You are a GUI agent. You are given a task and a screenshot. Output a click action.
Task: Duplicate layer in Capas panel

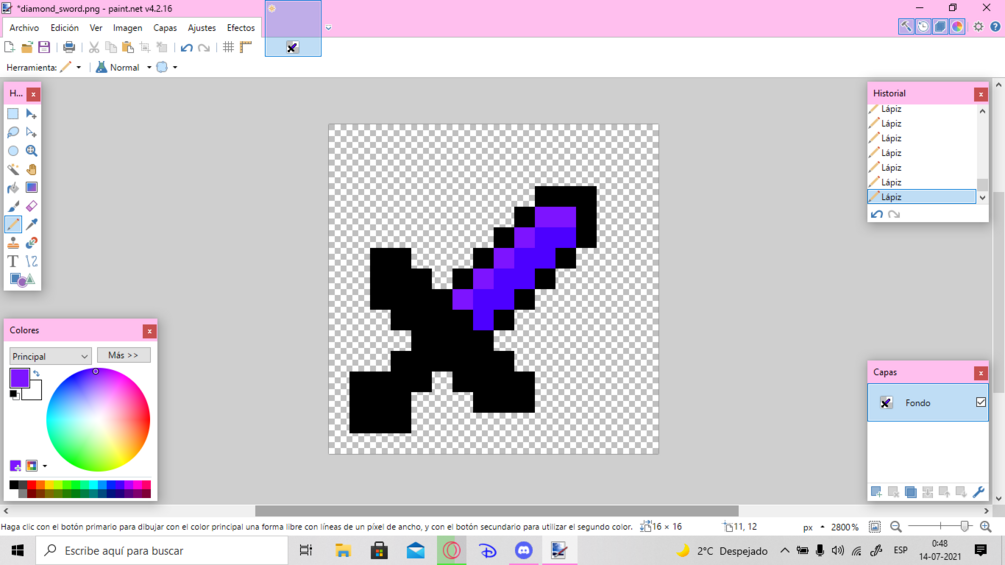coord(910,492)
